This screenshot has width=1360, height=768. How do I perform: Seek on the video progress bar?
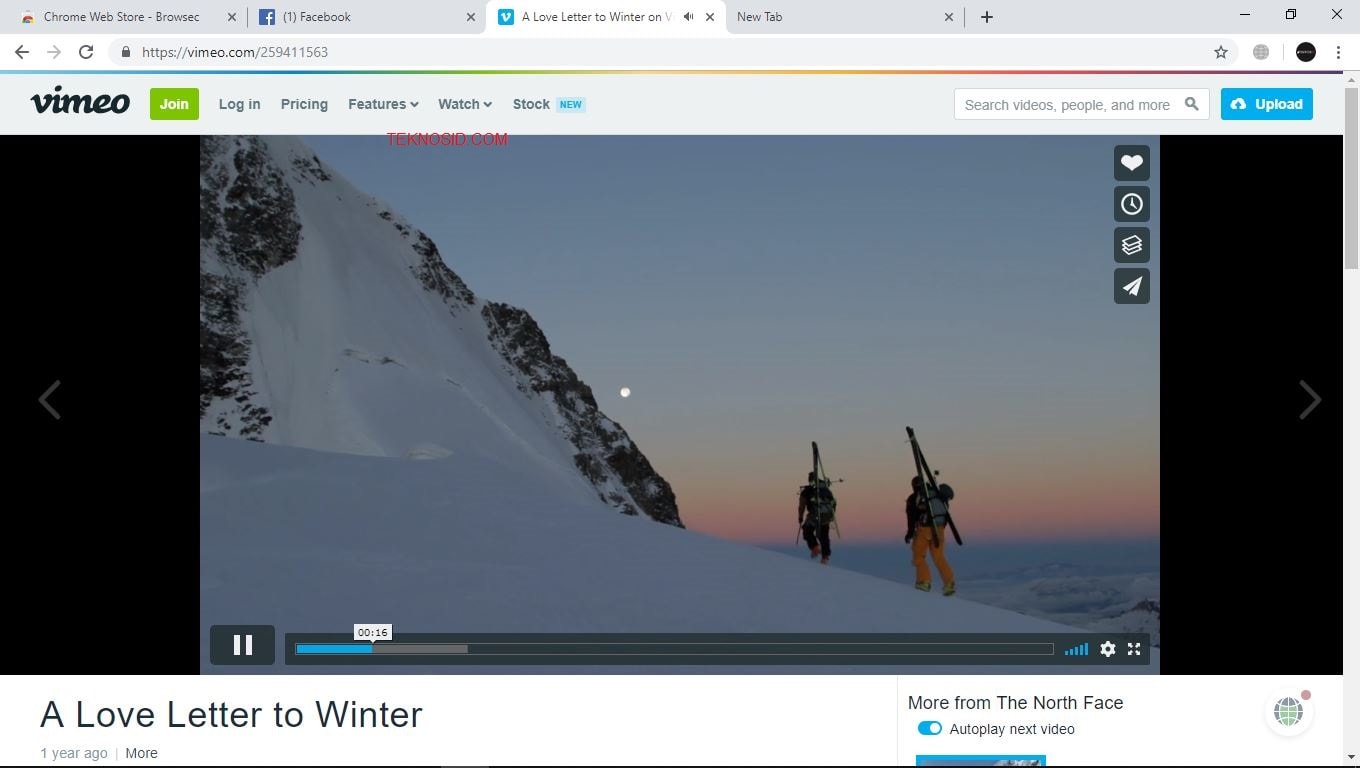[x=674, y=649]
